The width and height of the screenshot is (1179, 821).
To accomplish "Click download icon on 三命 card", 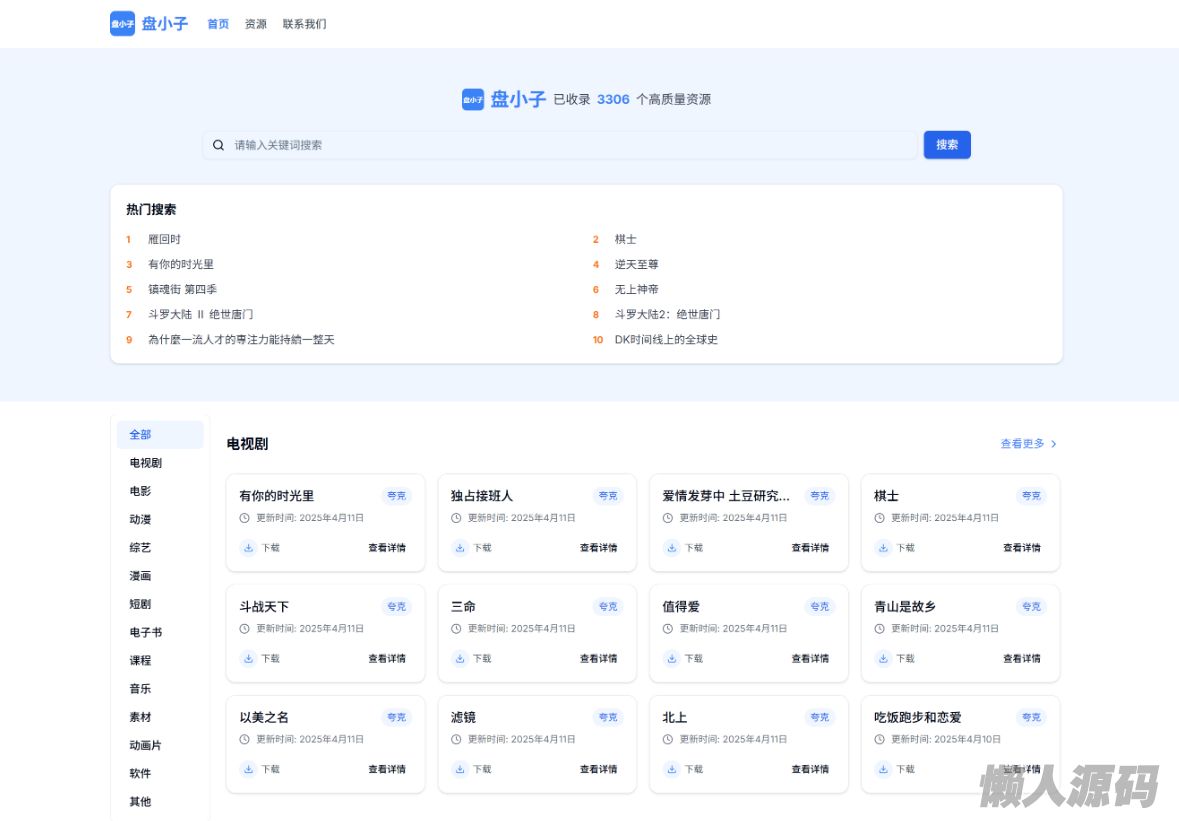I will pyautogui.click(x=460, y=659).
